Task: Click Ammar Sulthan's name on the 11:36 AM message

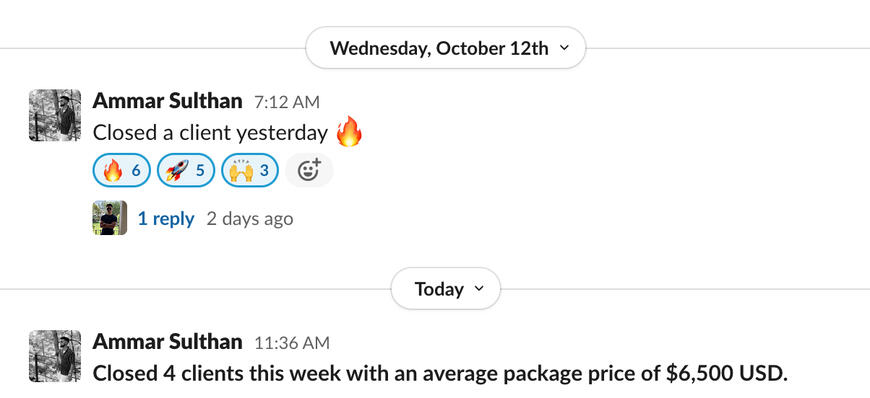Action: coord(168,342)
